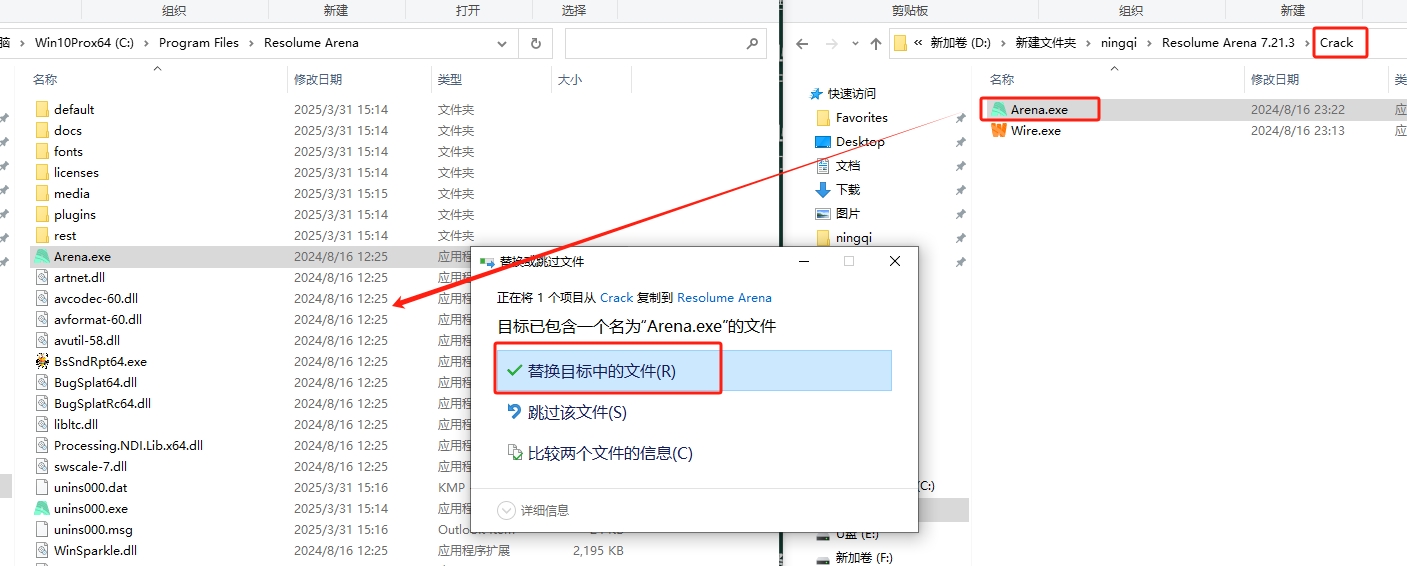Expand chevron after ningqi breadcrumb
The width and height of the screenshot is (1407, 566).
pyautogui.click(x=1150, y=43)
